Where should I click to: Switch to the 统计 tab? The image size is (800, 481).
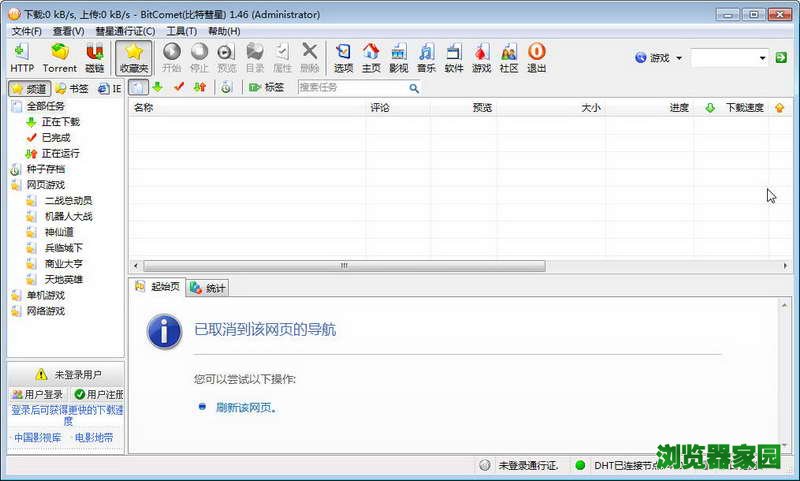click(x=209, y=288)
